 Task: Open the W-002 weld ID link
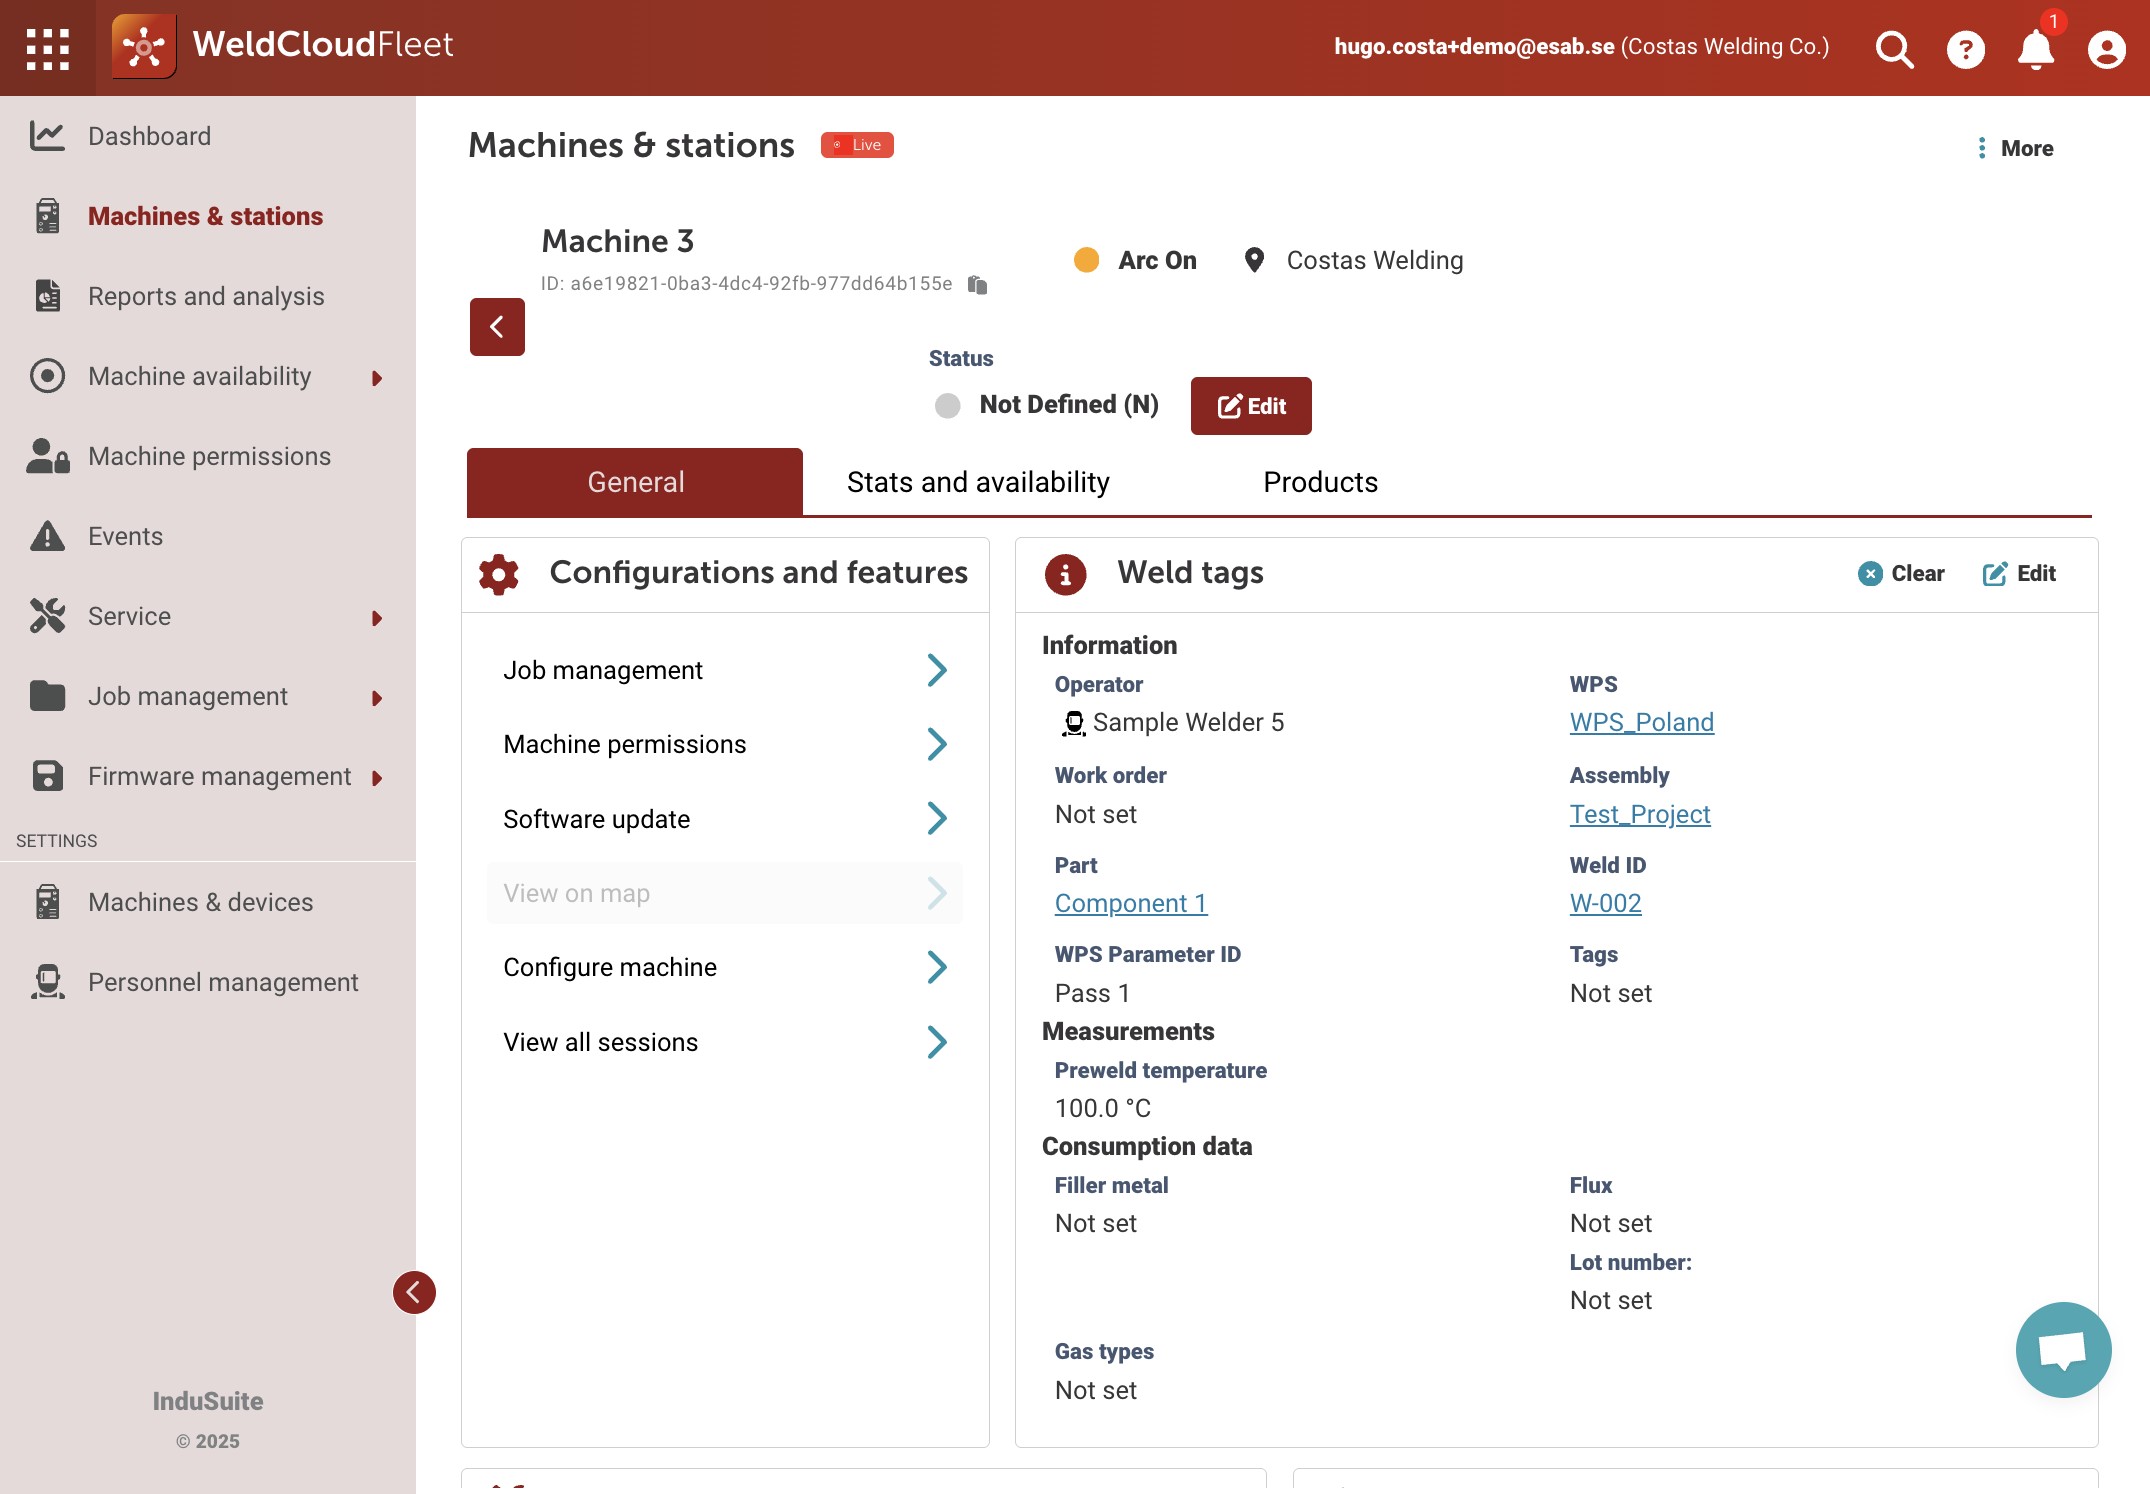pos(1605,903)
